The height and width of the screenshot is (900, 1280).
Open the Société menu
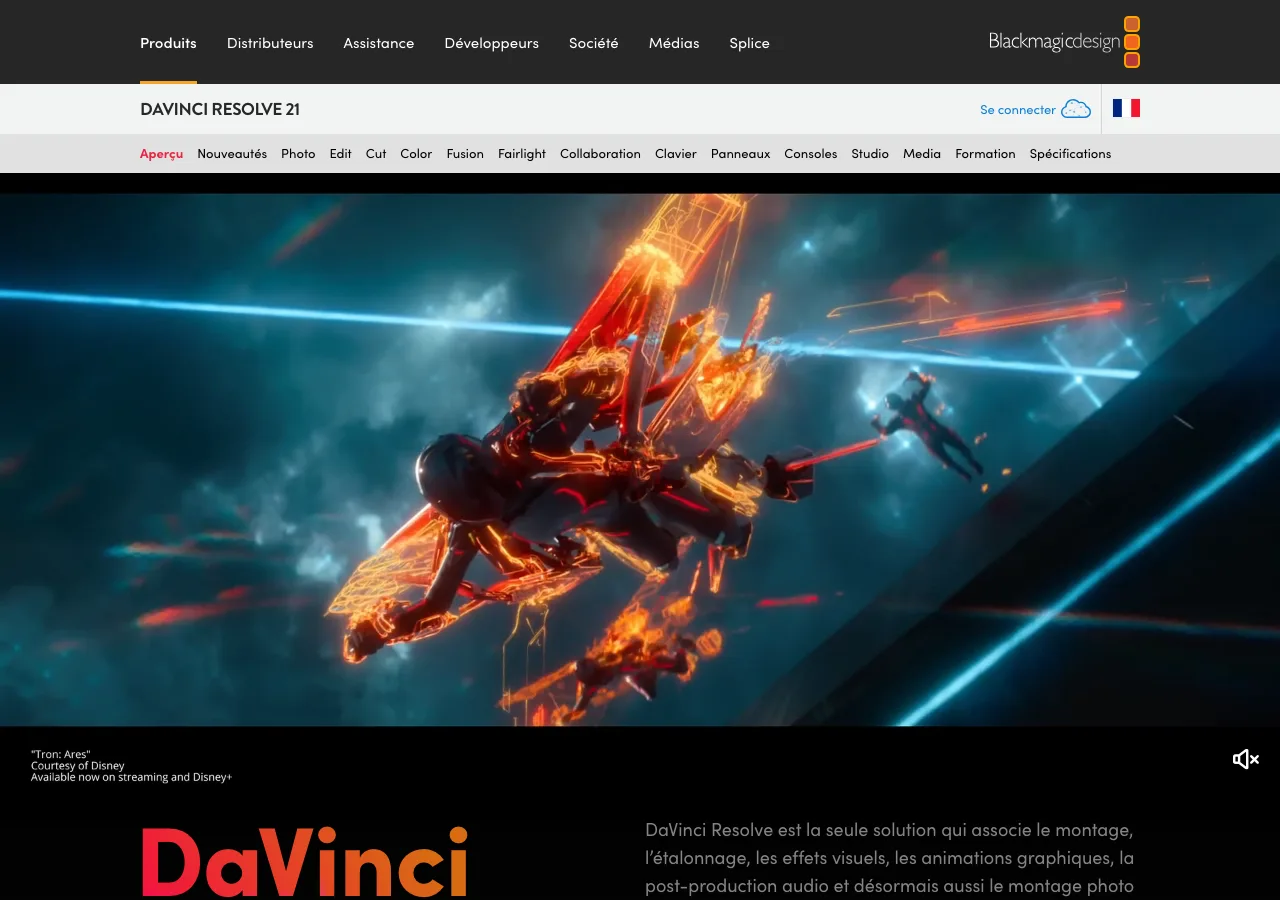pyautogui.click(x=594, y=43)
